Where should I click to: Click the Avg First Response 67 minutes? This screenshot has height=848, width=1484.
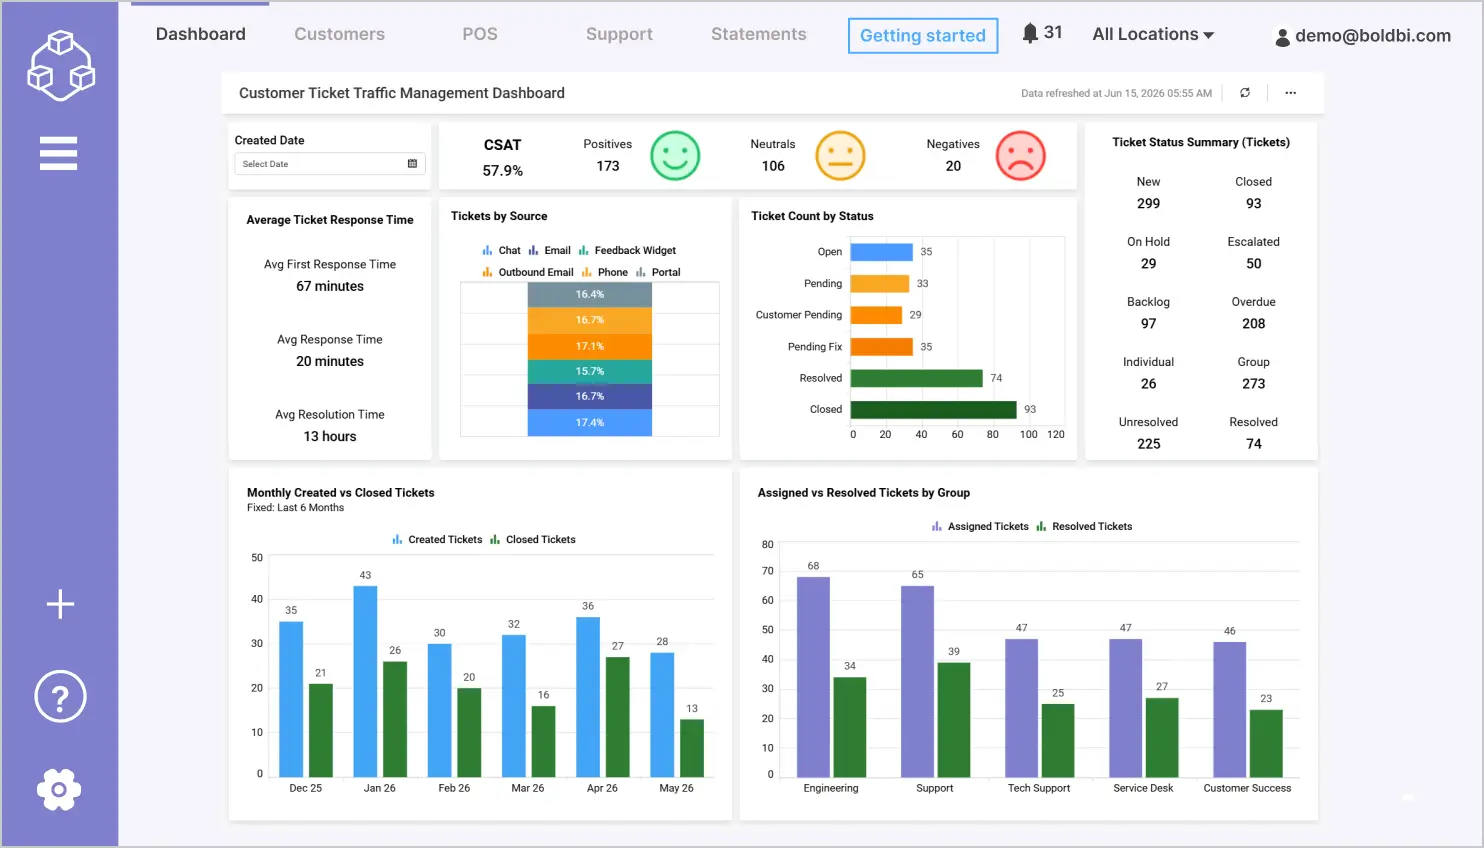(330, 287)
